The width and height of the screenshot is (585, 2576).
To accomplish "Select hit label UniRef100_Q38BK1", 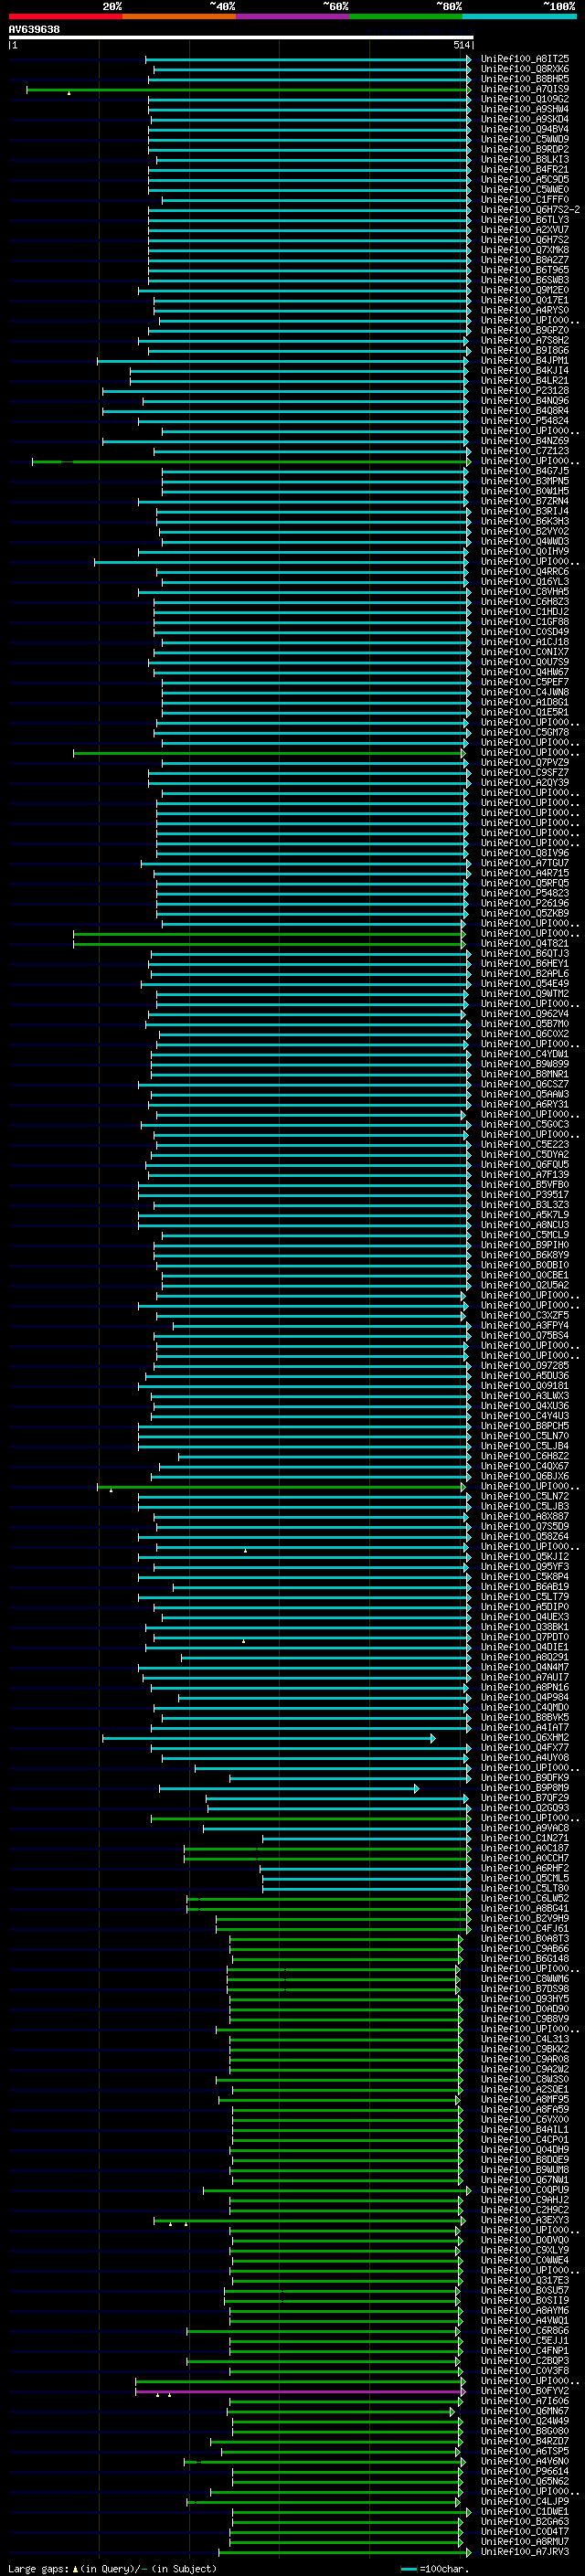I will 524,1627.
